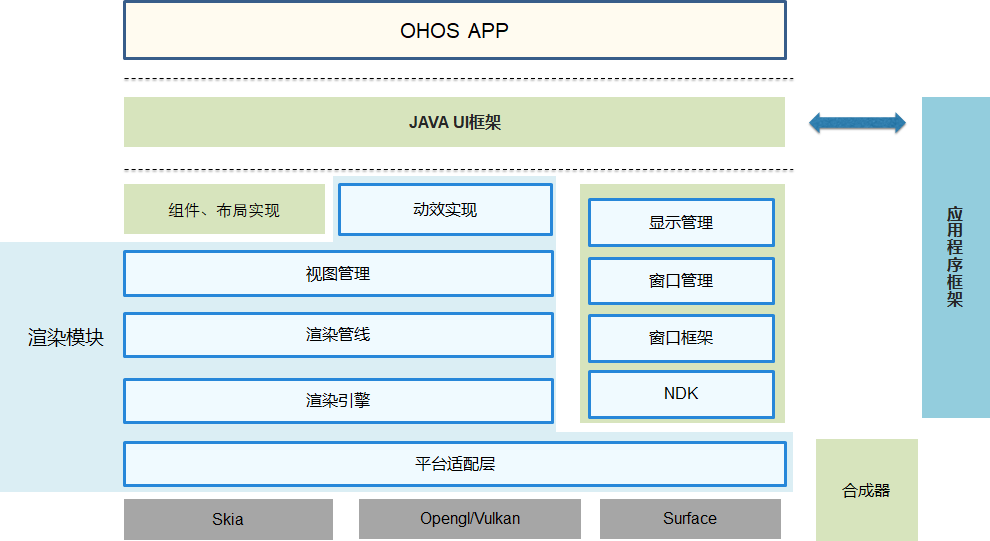Select the 显示管理 box
Viewport: 990px width, 541px height.
tap(681, 222)
